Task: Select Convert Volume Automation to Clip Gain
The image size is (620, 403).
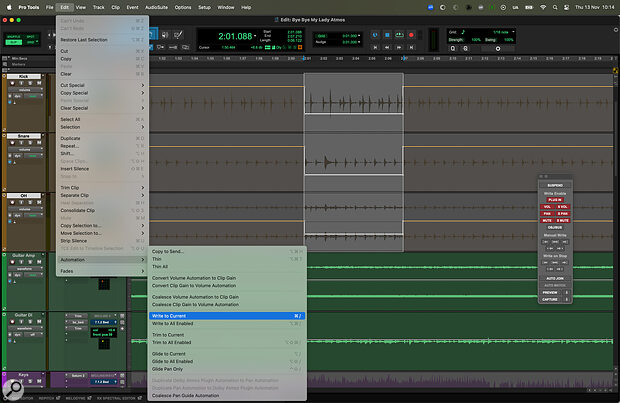Action: (x=227, y=278)
